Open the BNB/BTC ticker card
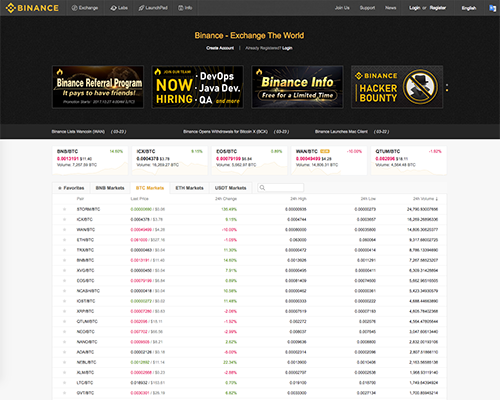Image resolution: width=500 pixels, height=400 pixels. tap(90, 160)
